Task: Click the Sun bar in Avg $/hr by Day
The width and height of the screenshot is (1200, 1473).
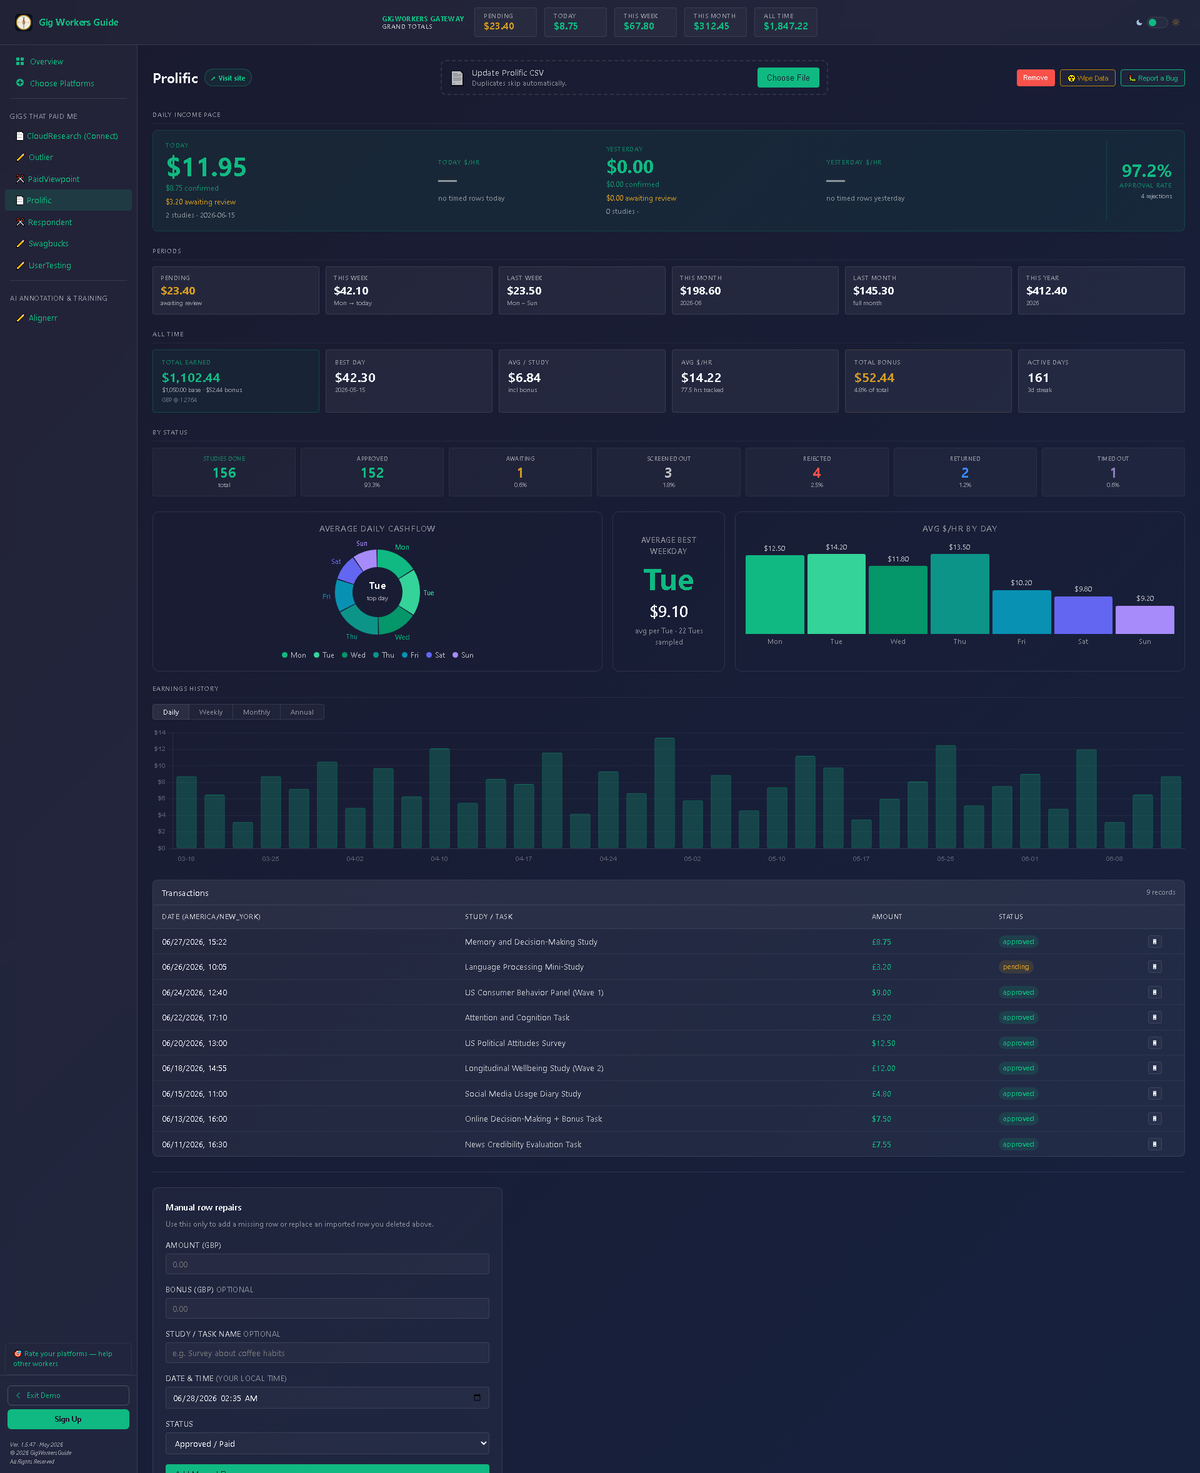Action: click(x=1145, y=619)
